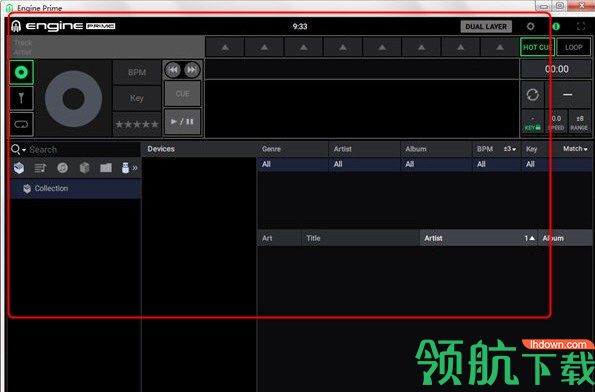Click the track overview waveform strip

coord(362,69)
